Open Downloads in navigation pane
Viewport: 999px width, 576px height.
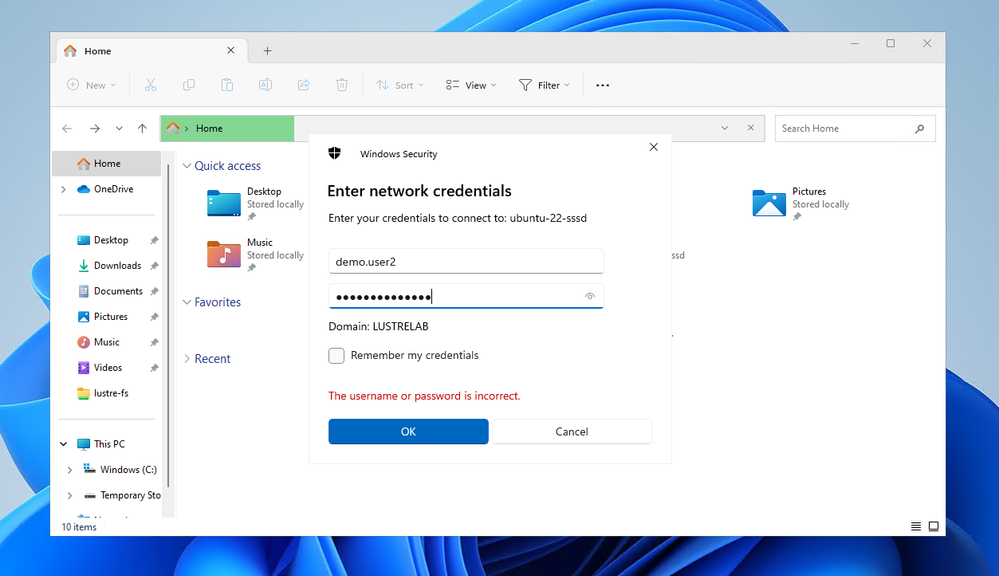[117, 266]
